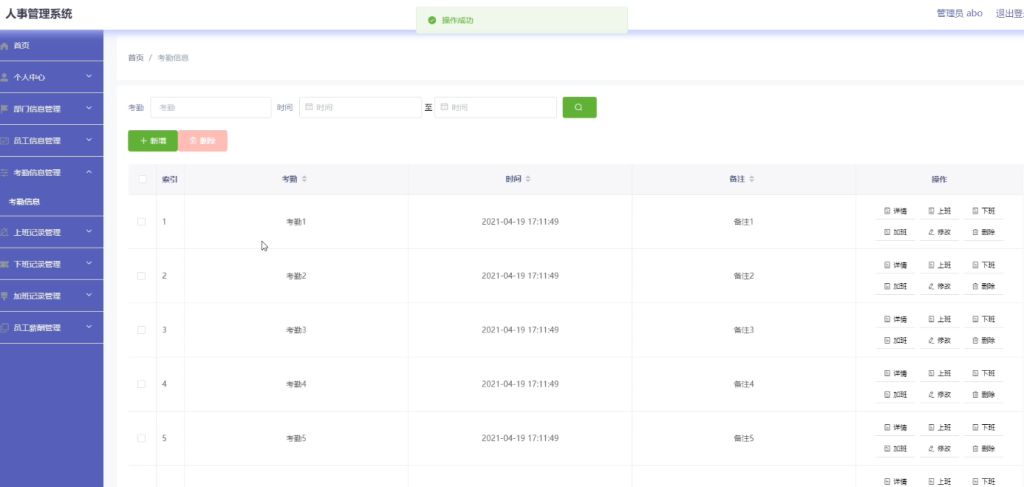Check the checkbox for row 1

click(142, 222)
